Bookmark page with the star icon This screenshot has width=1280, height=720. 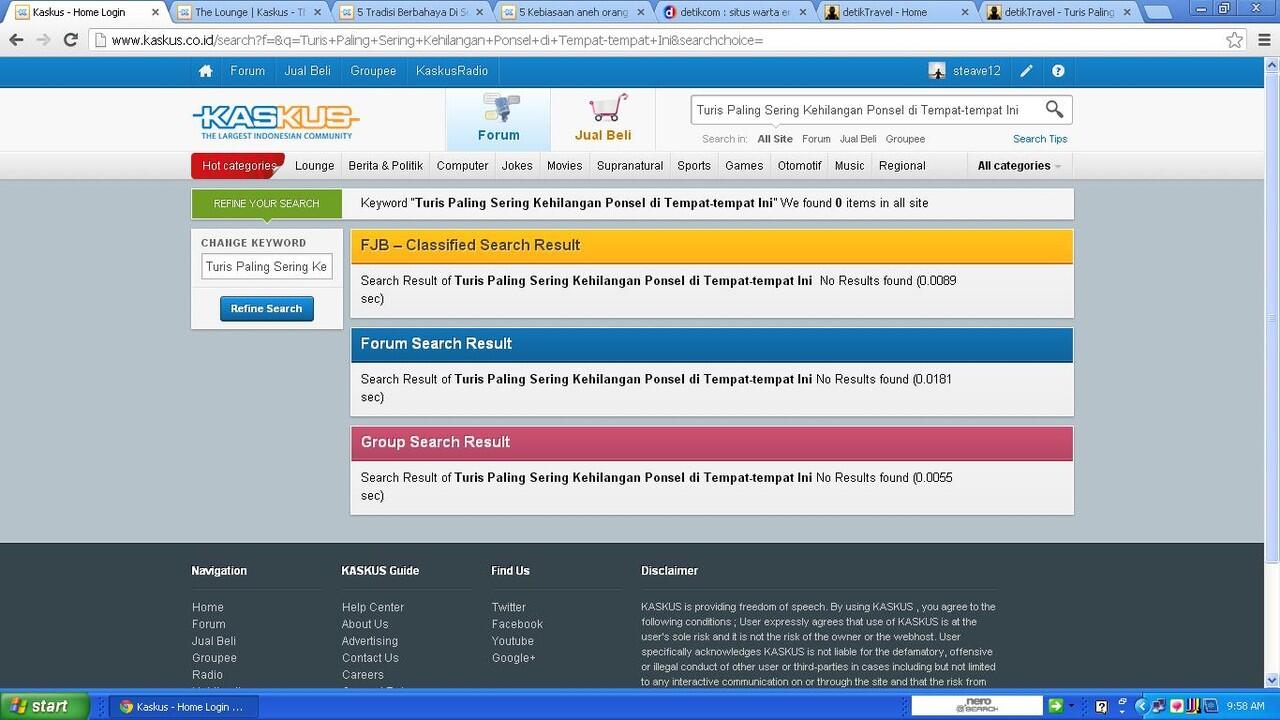(1235, 40)
